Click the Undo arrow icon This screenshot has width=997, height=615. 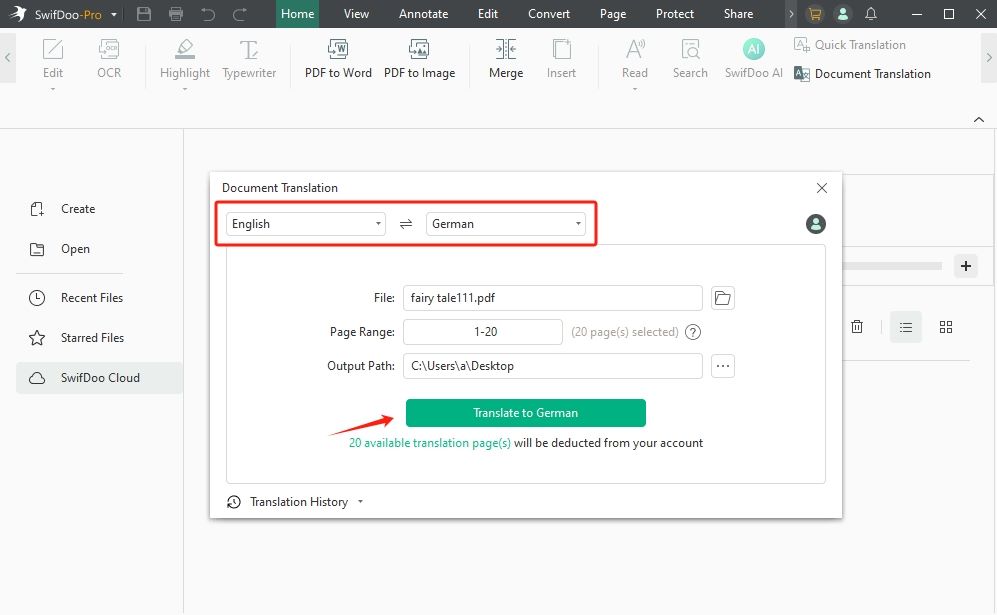[x=208, y=14]
